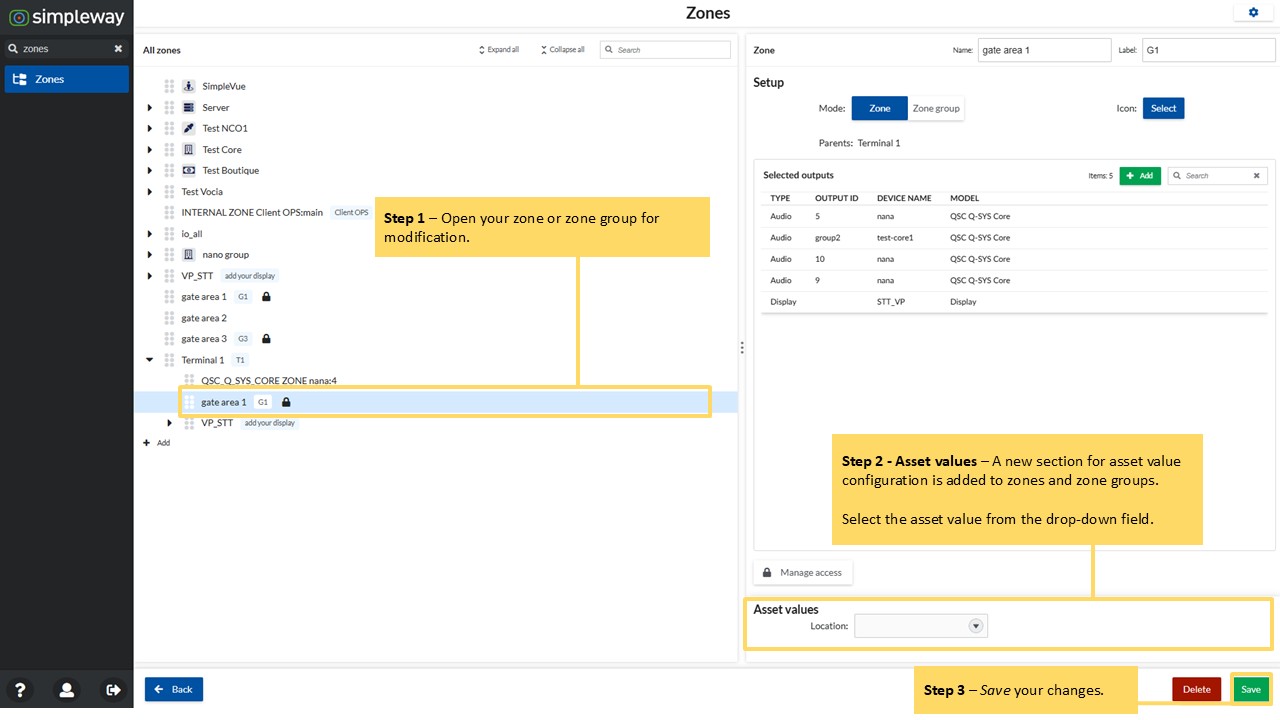Click the logout arrow icon in sidebar

112,690
